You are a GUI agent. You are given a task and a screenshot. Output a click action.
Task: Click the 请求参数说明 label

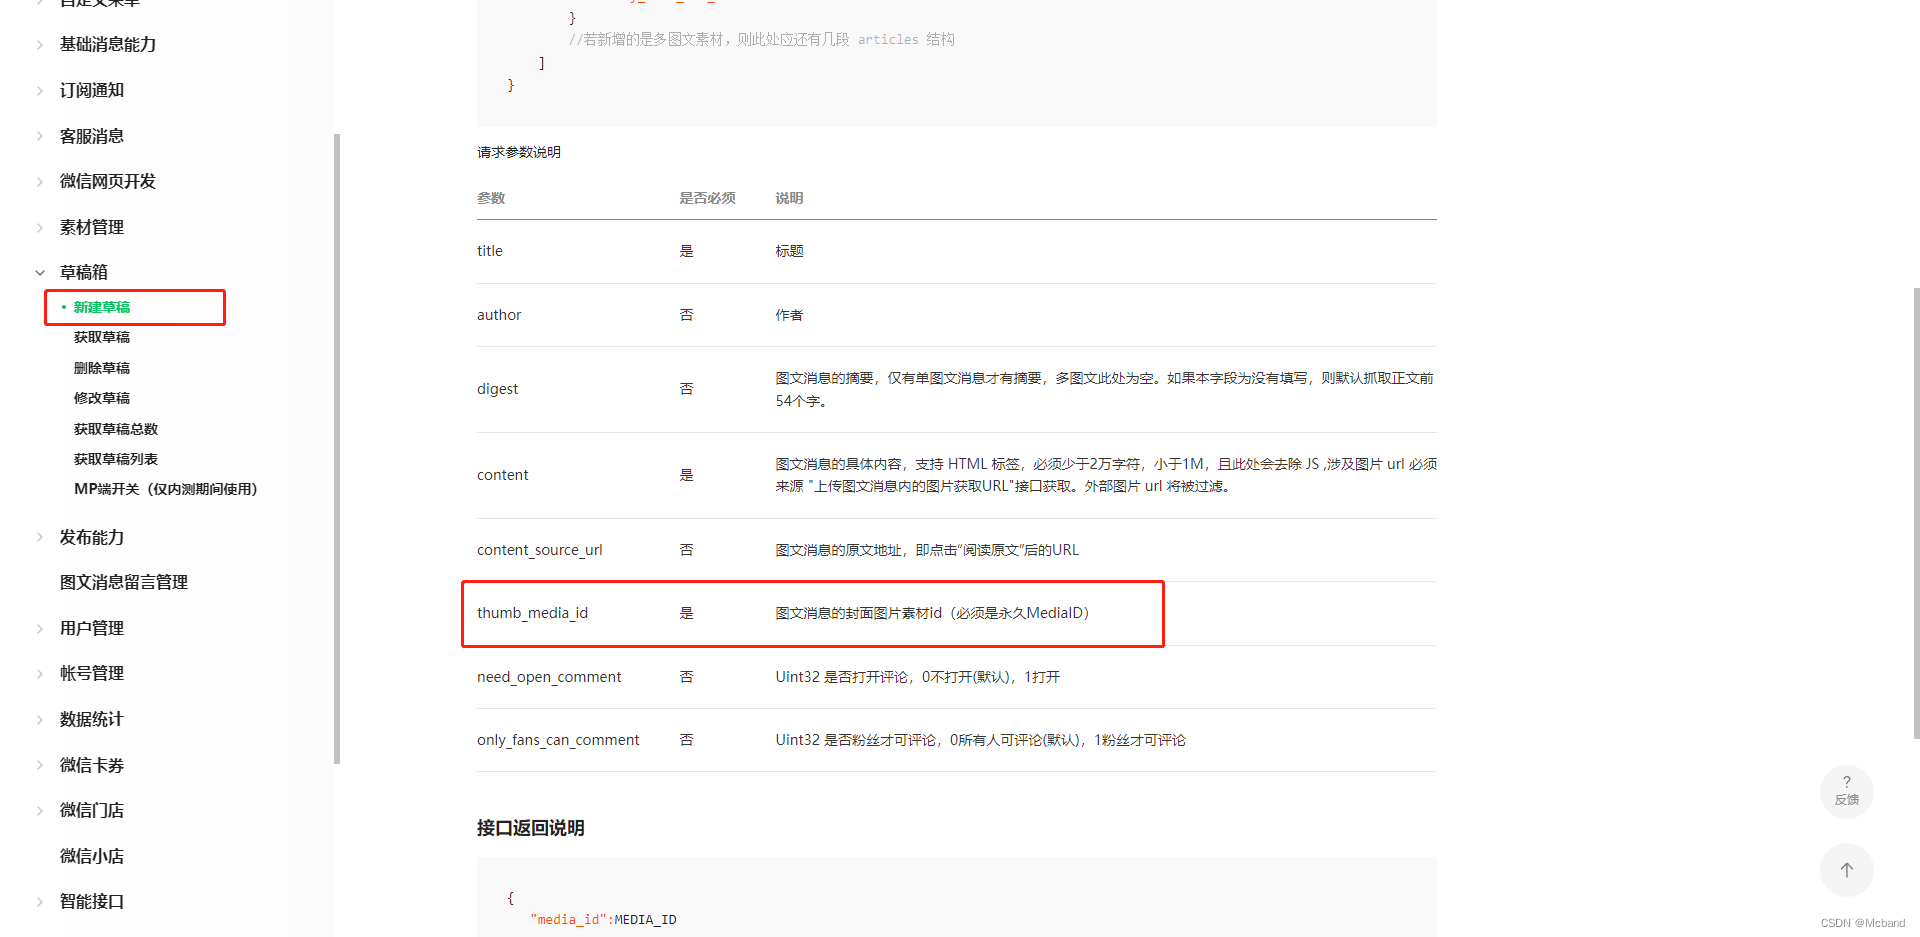click(x=519, y=152)
